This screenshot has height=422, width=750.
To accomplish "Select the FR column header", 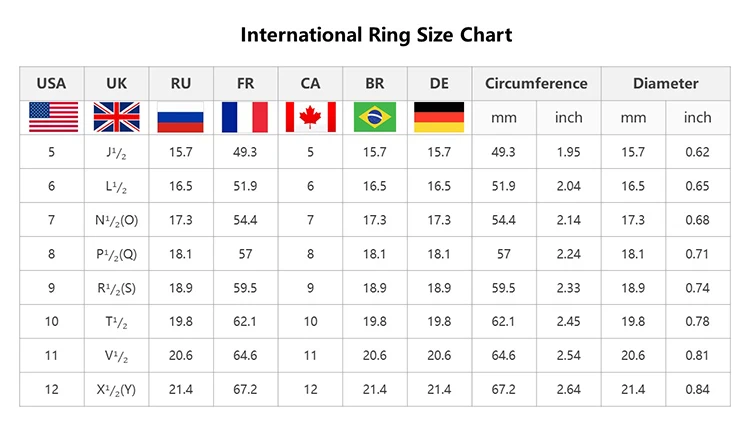I will 245,83.
